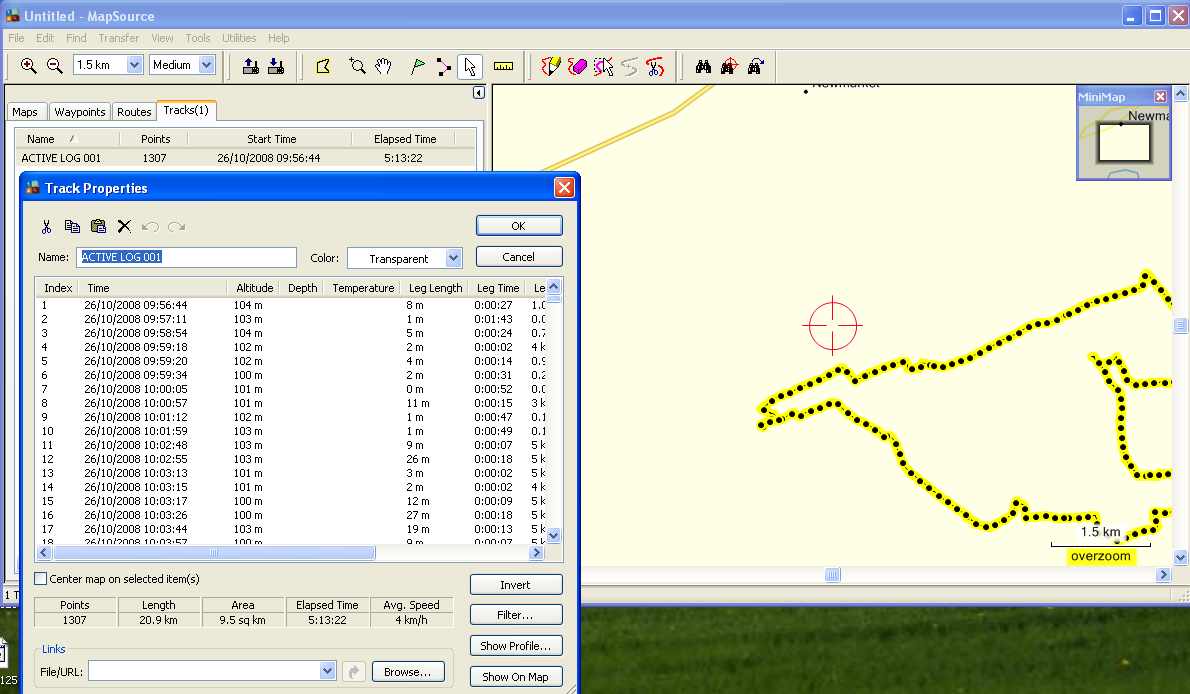Select ACTIVE LOG 001 row in Tracks list
This screenshot has width=1190, height=694.
coord(245,158)
